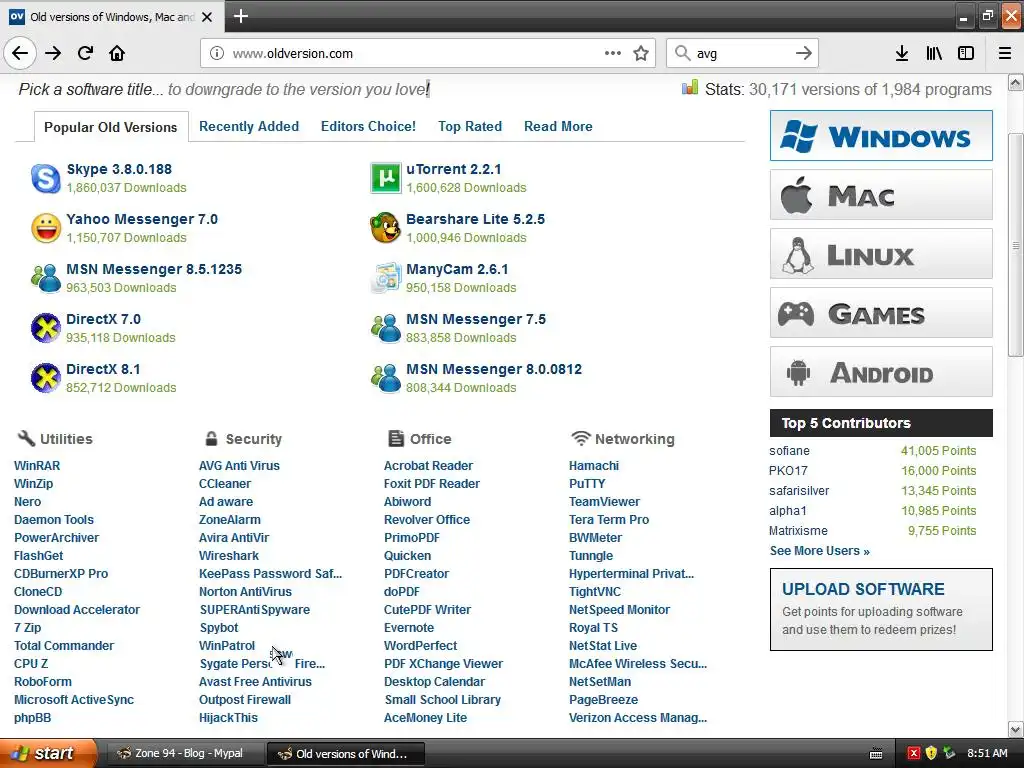The width and height of the screenshot is (1024, 768).
Task: Click the uTorrent green icon
Action: (386, 178)
